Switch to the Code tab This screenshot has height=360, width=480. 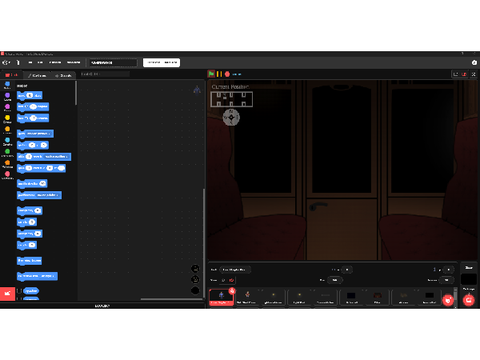click(12, 75)
